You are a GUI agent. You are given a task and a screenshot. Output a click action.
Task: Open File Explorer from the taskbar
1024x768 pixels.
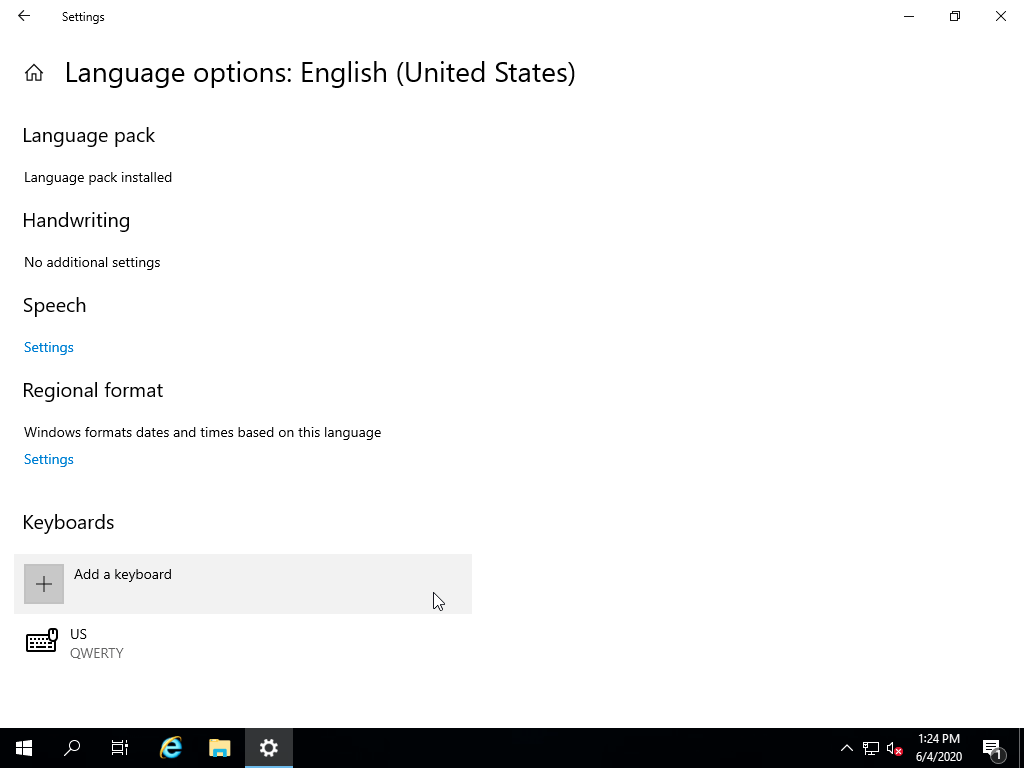point(220,748)
